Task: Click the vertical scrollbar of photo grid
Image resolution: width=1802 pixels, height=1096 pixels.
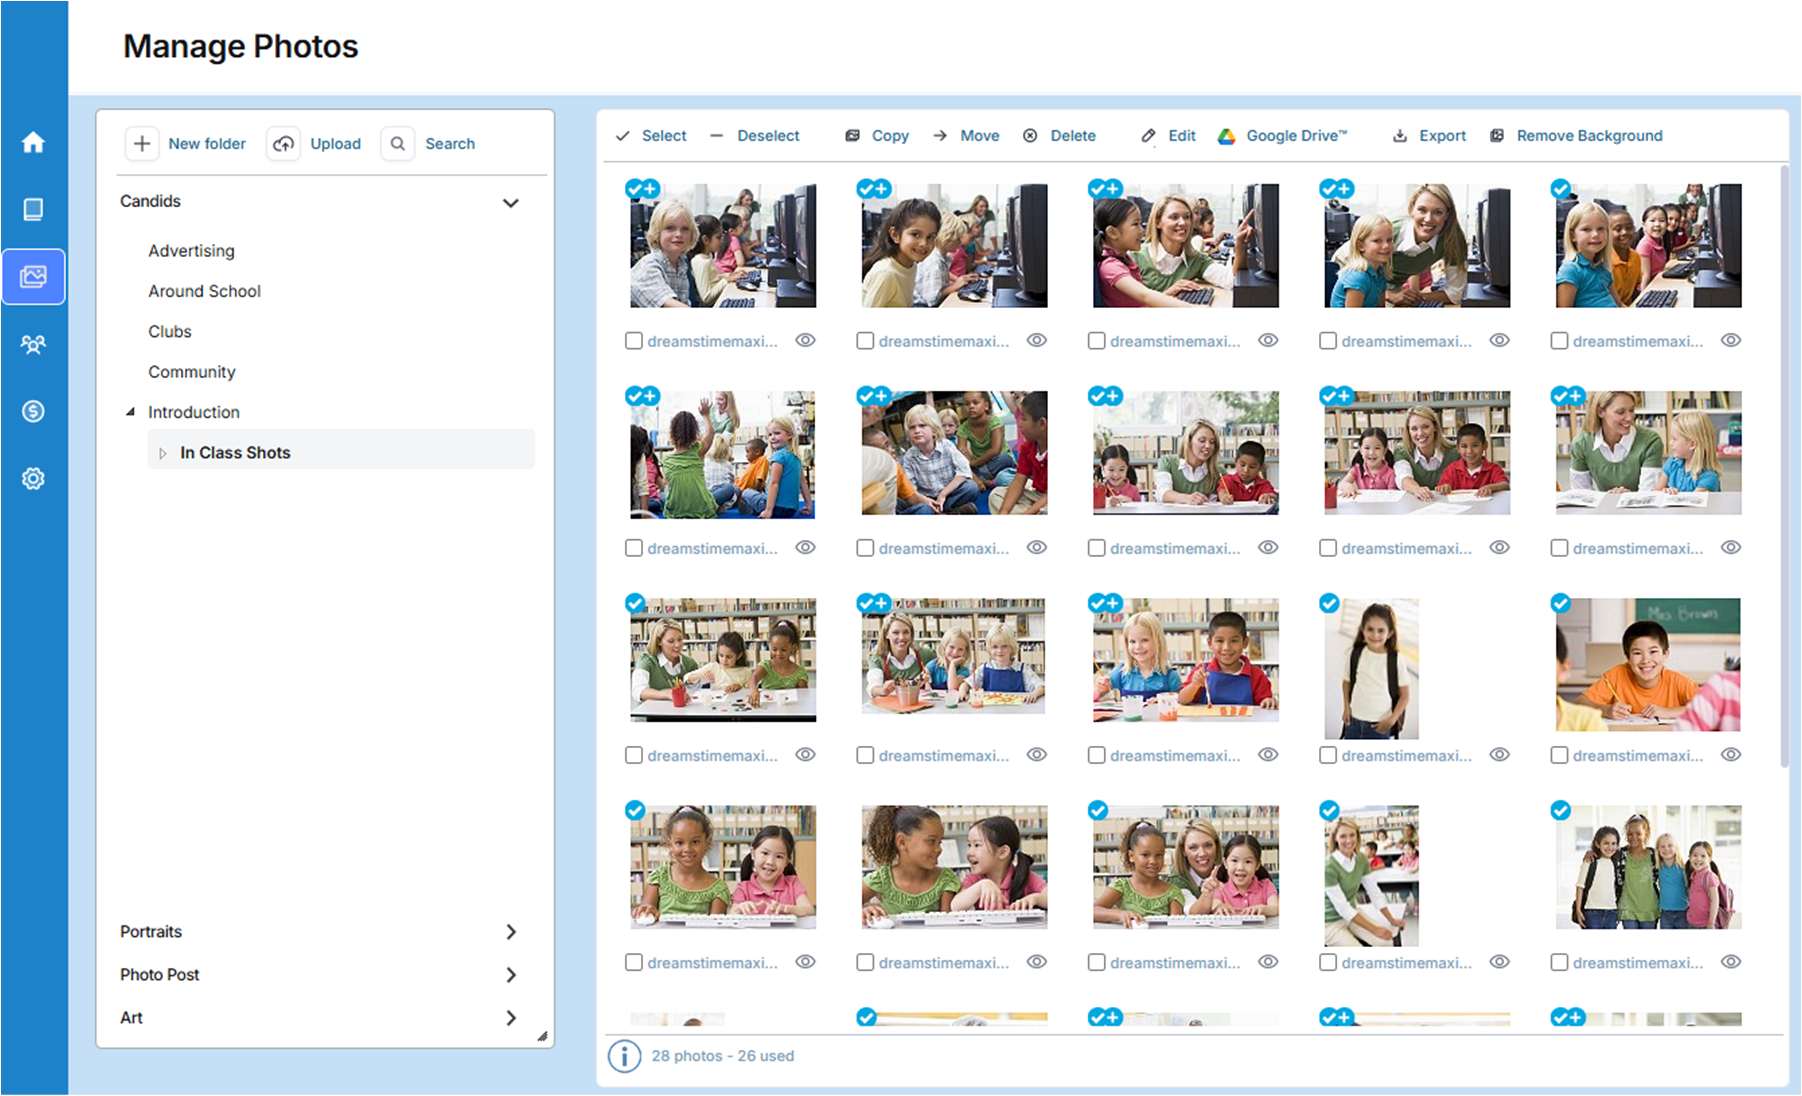Action: click(x=1784, y=468)
